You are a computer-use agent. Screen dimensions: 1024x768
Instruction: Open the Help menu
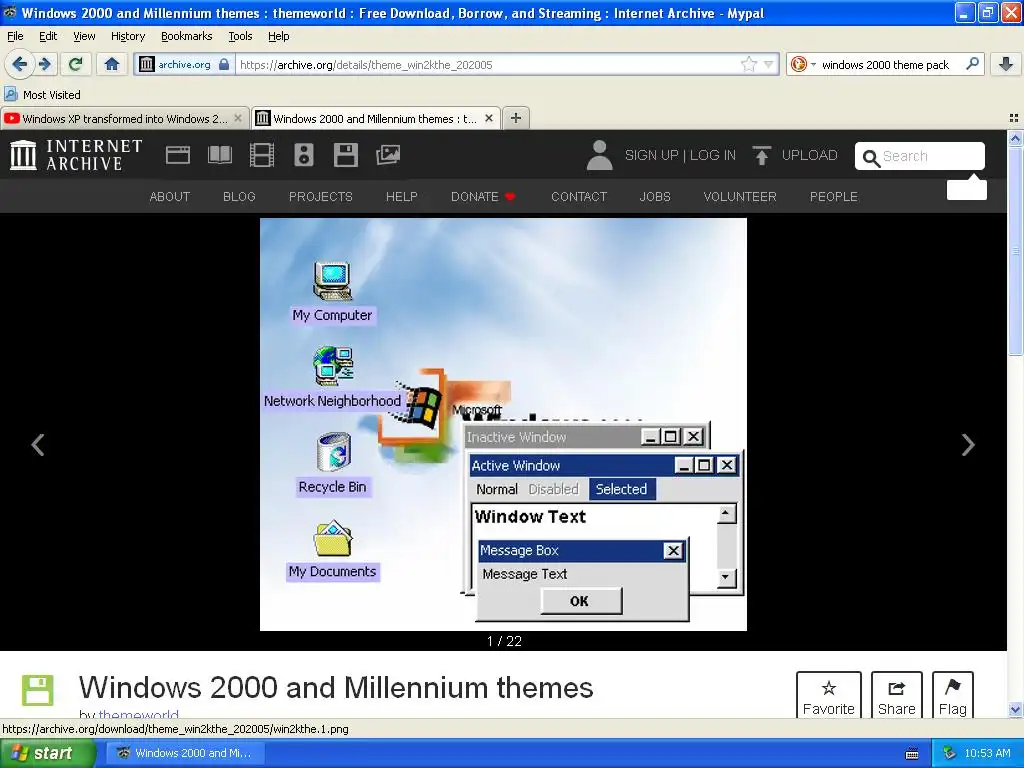pos(278,36)
